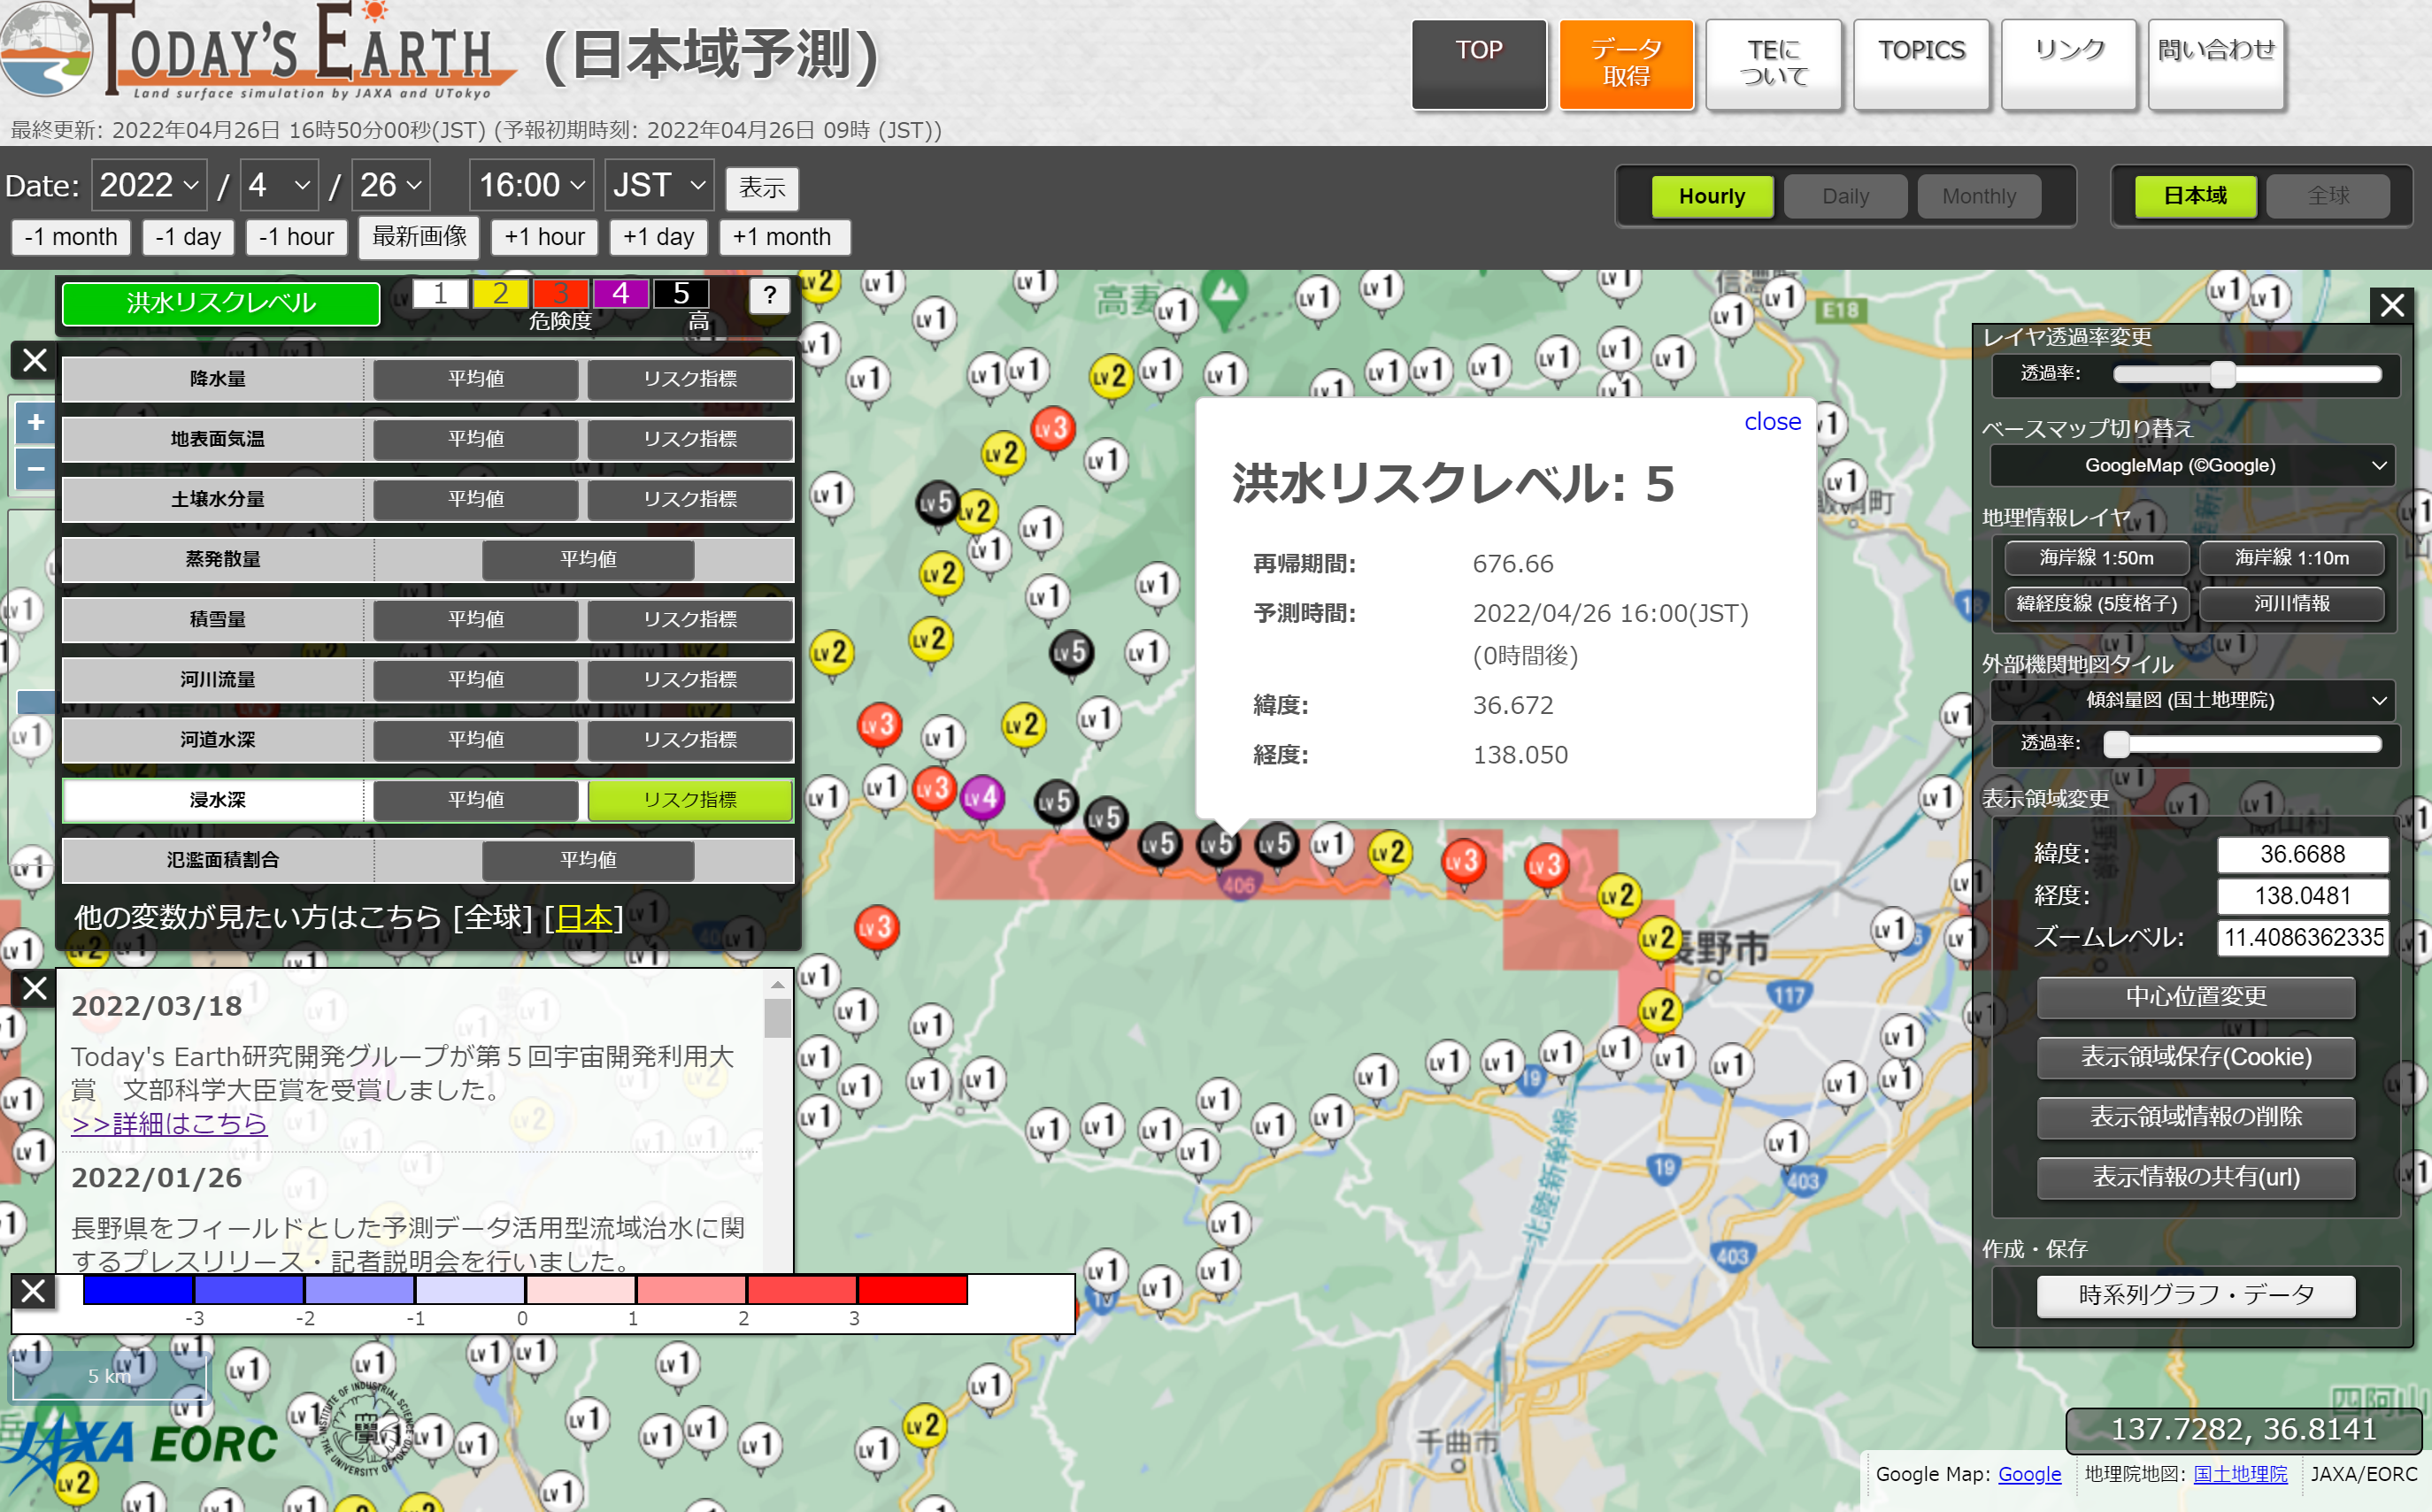Click the University of Tokyo IIS seal
The width and height of the screenshot is (2432, 1512).
(365, 1430)
